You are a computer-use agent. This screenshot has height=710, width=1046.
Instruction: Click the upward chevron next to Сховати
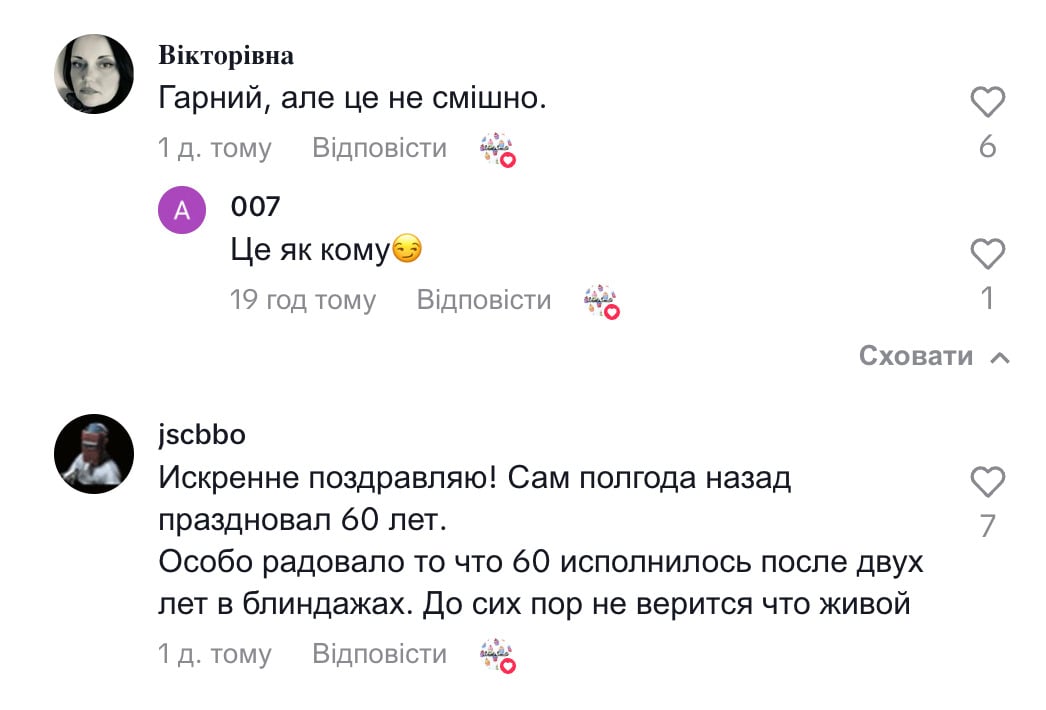1000,355
